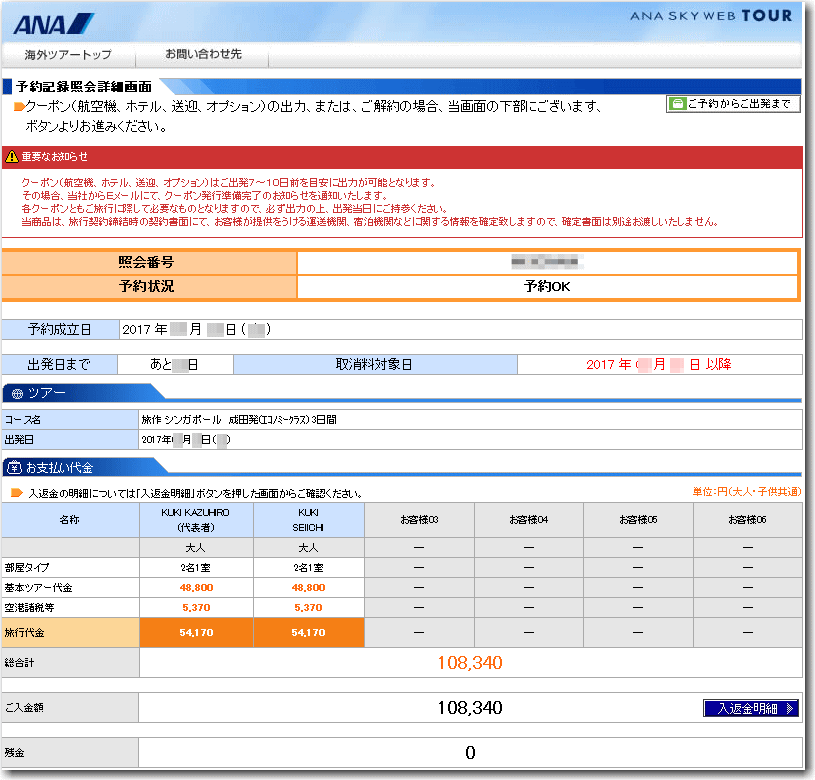Select the 予約OK status cell
815x780 pixels.
click(547, 286)
